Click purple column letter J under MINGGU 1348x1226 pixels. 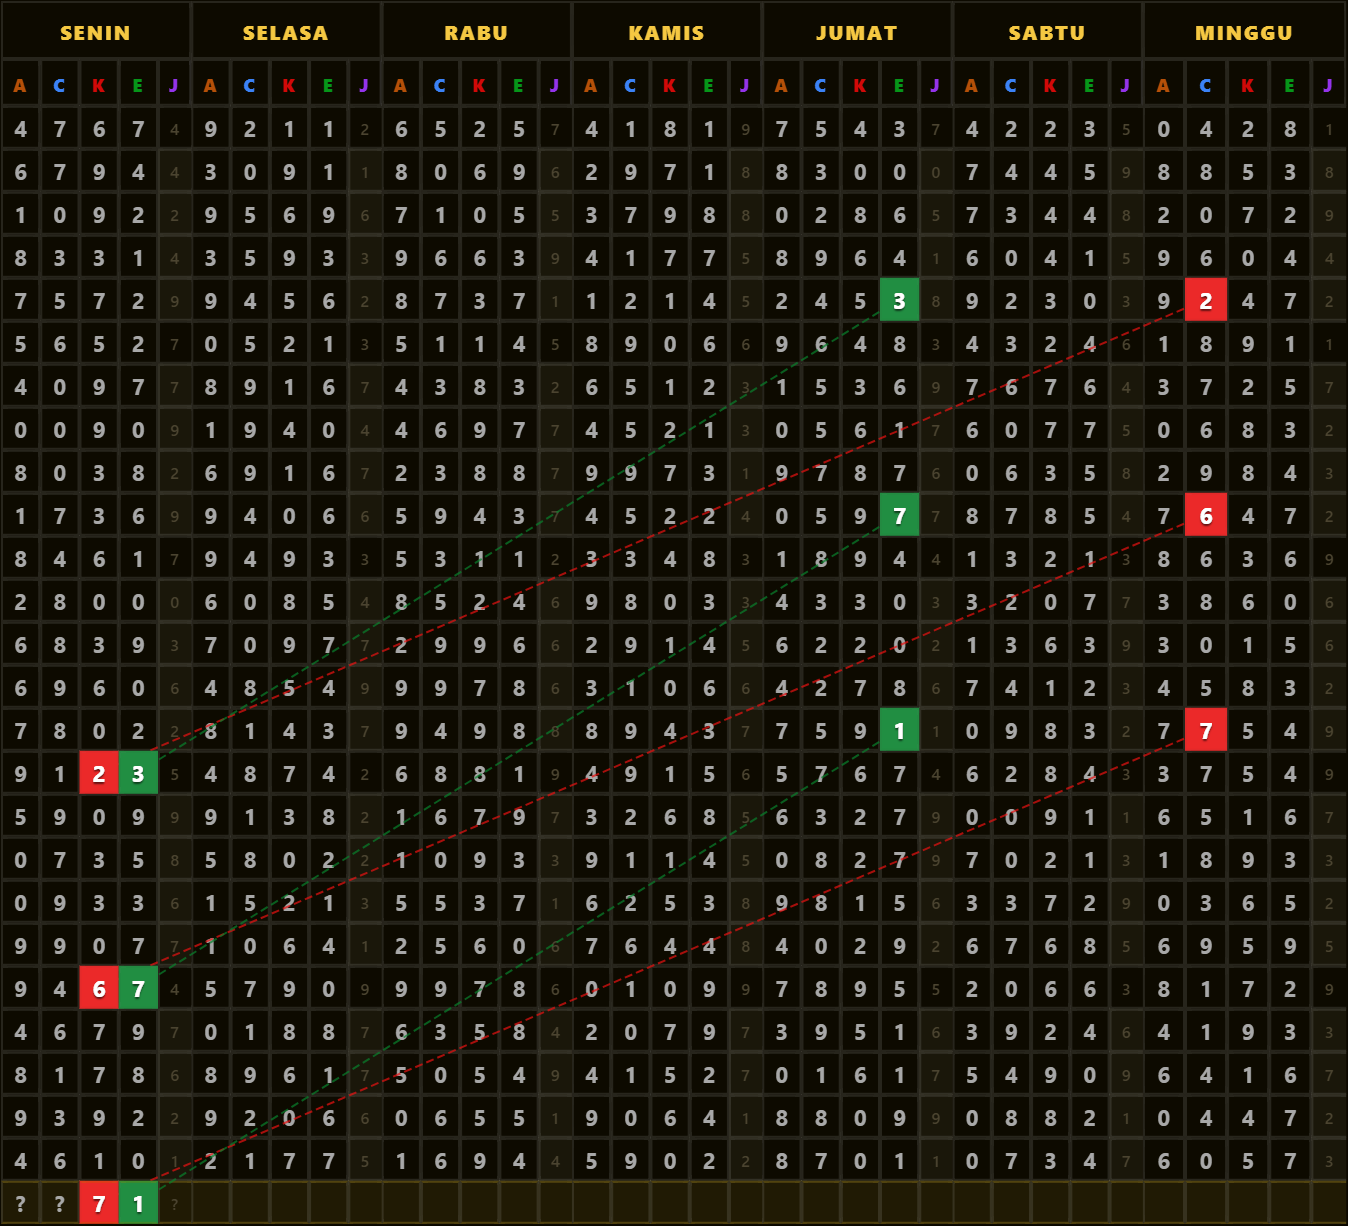point(1328,86)
